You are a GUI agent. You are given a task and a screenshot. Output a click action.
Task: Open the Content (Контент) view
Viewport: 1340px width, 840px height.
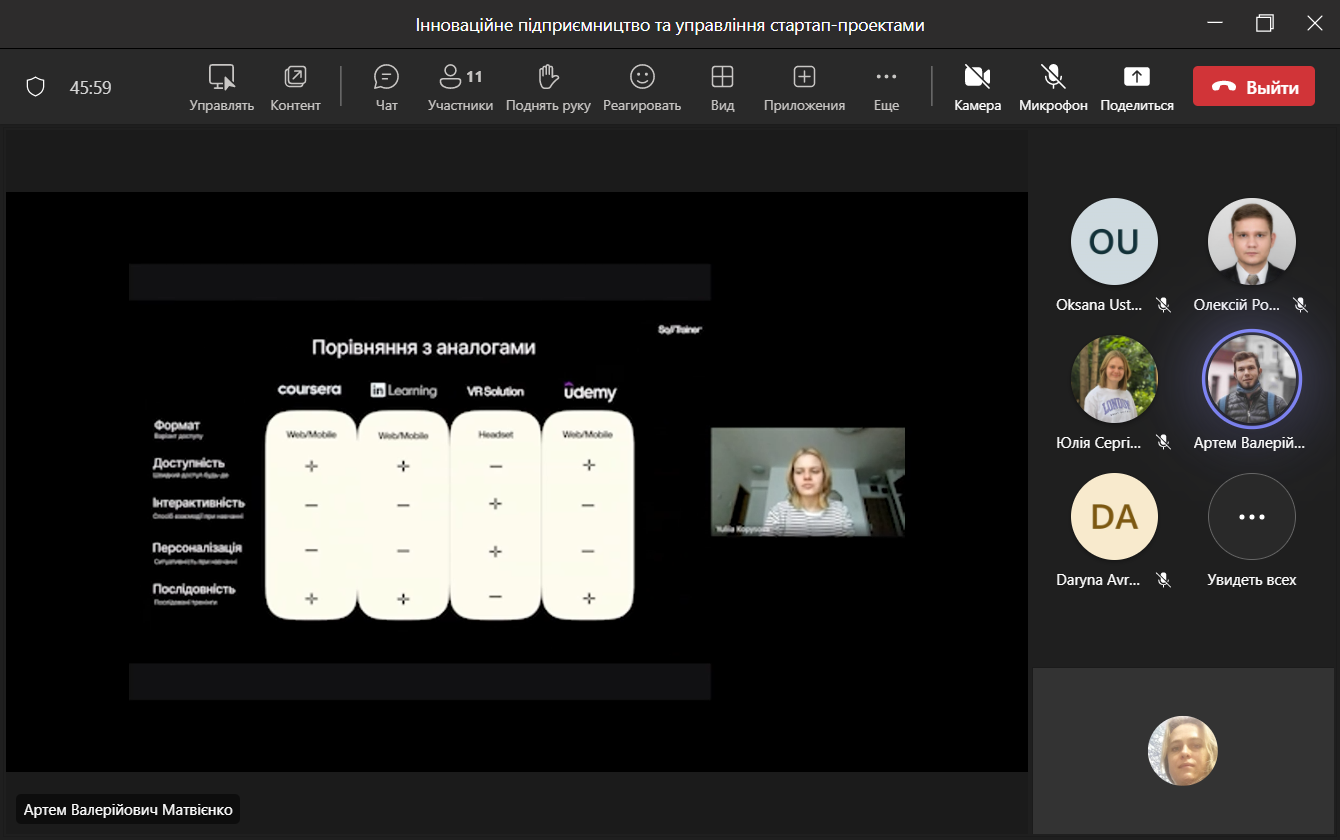pos(295,87)
